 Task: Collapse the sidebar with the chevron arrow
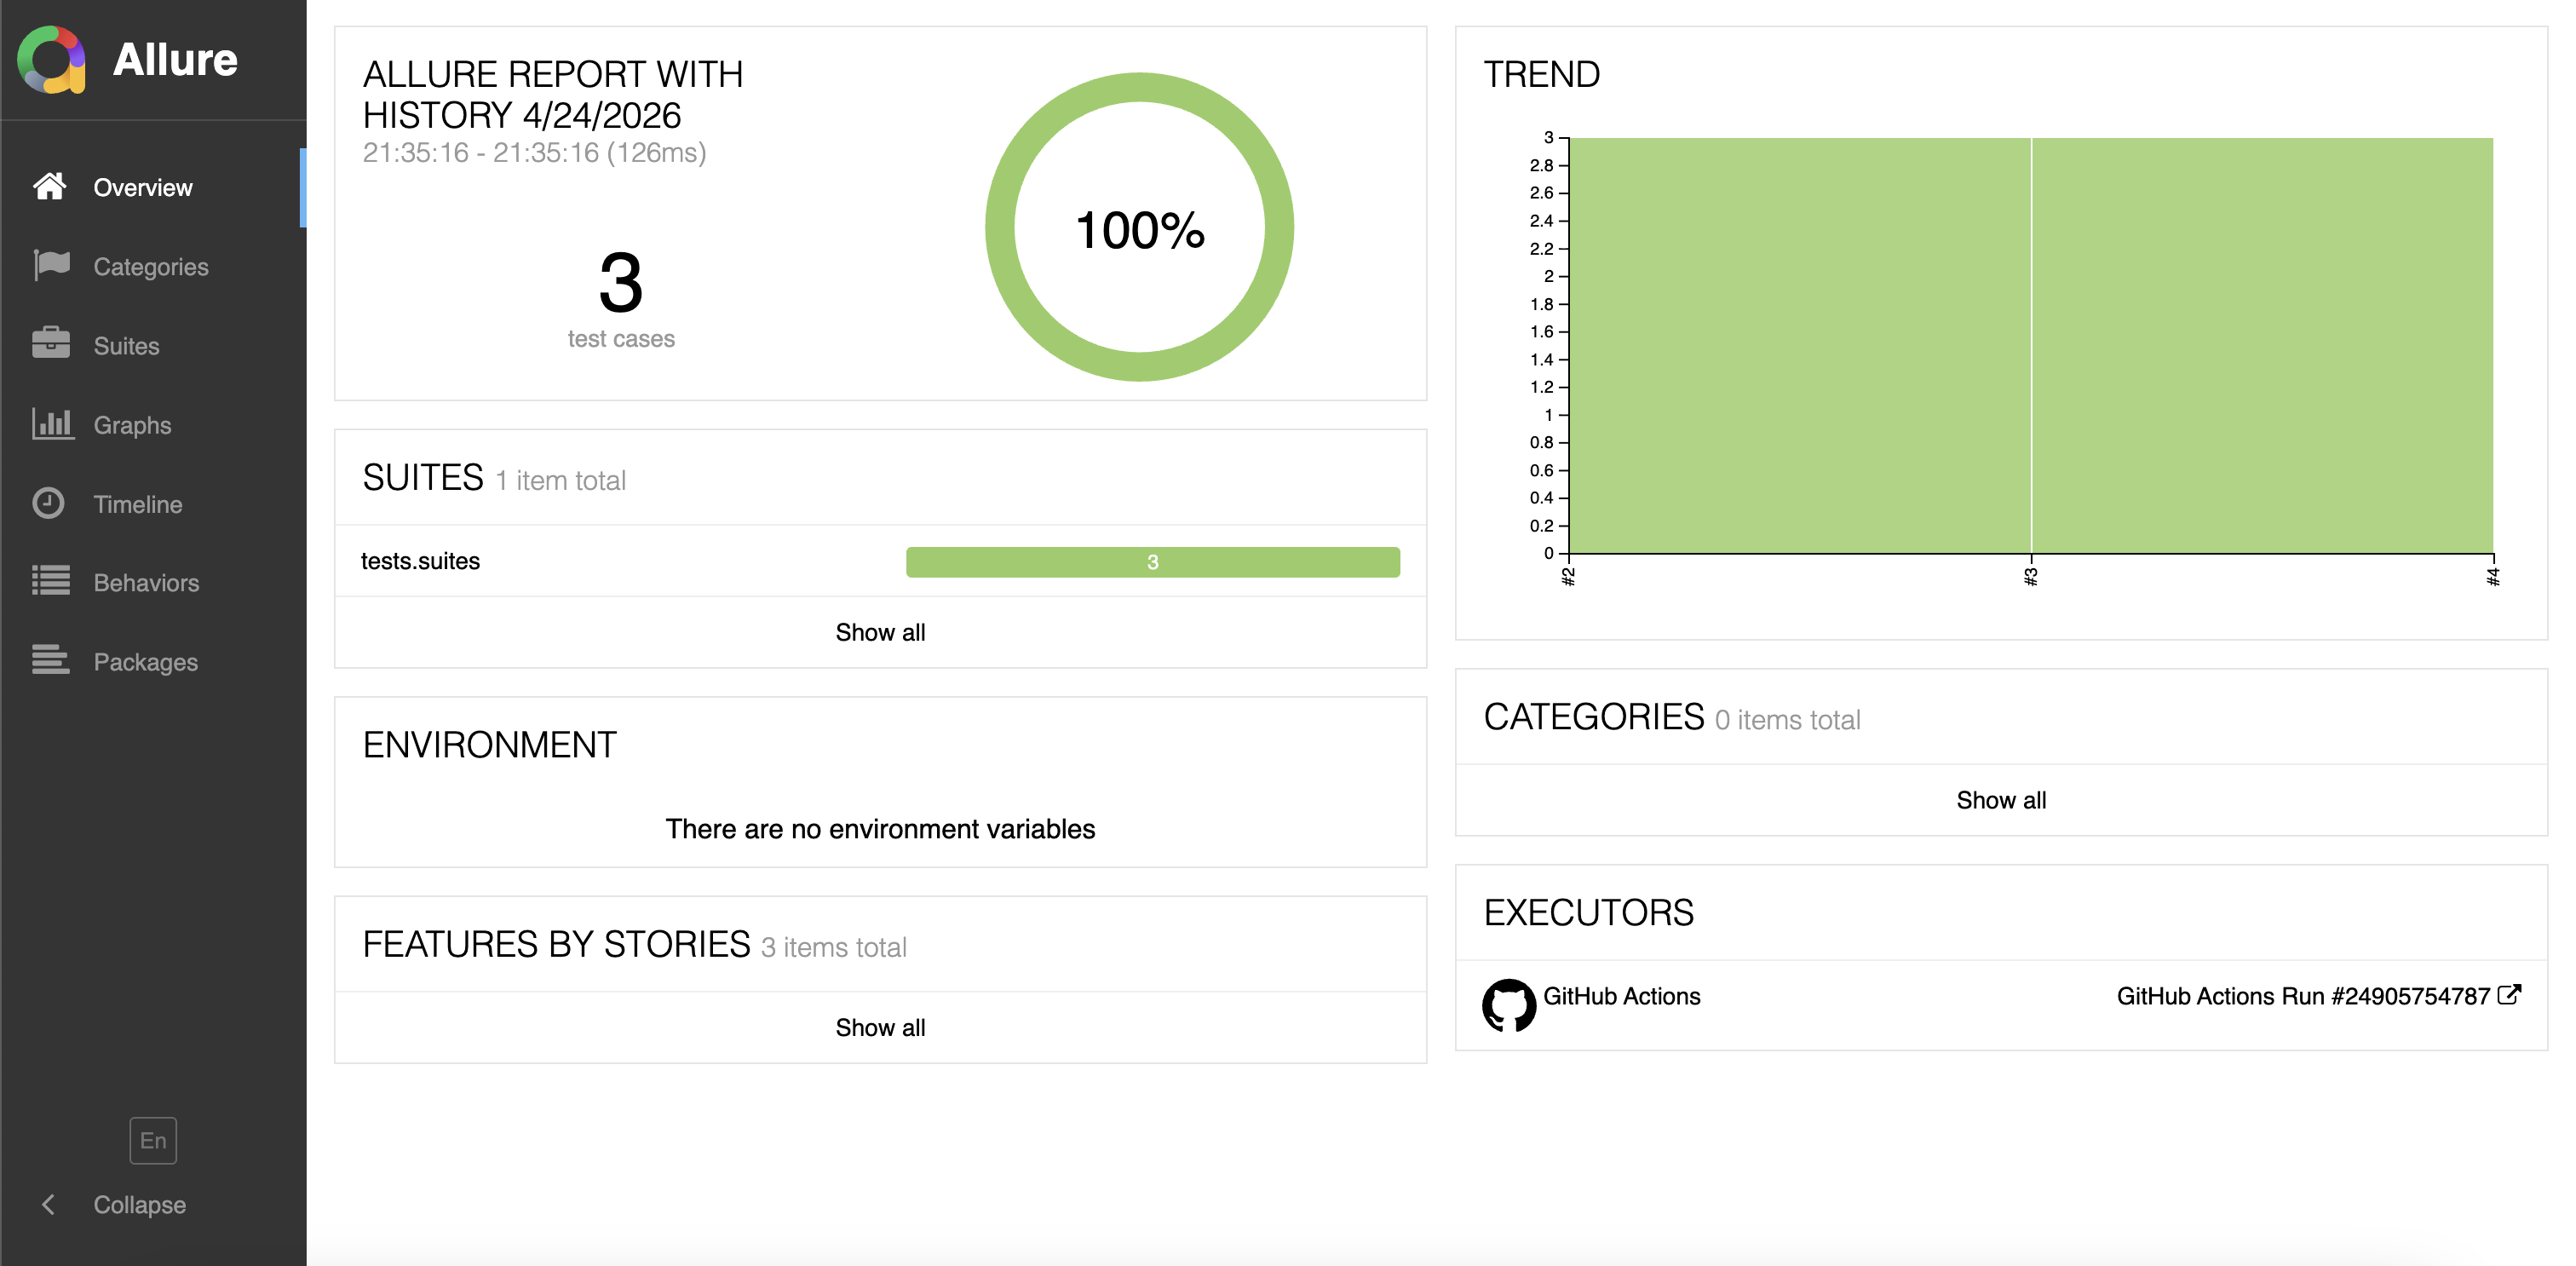click(x=48, y=1204)
